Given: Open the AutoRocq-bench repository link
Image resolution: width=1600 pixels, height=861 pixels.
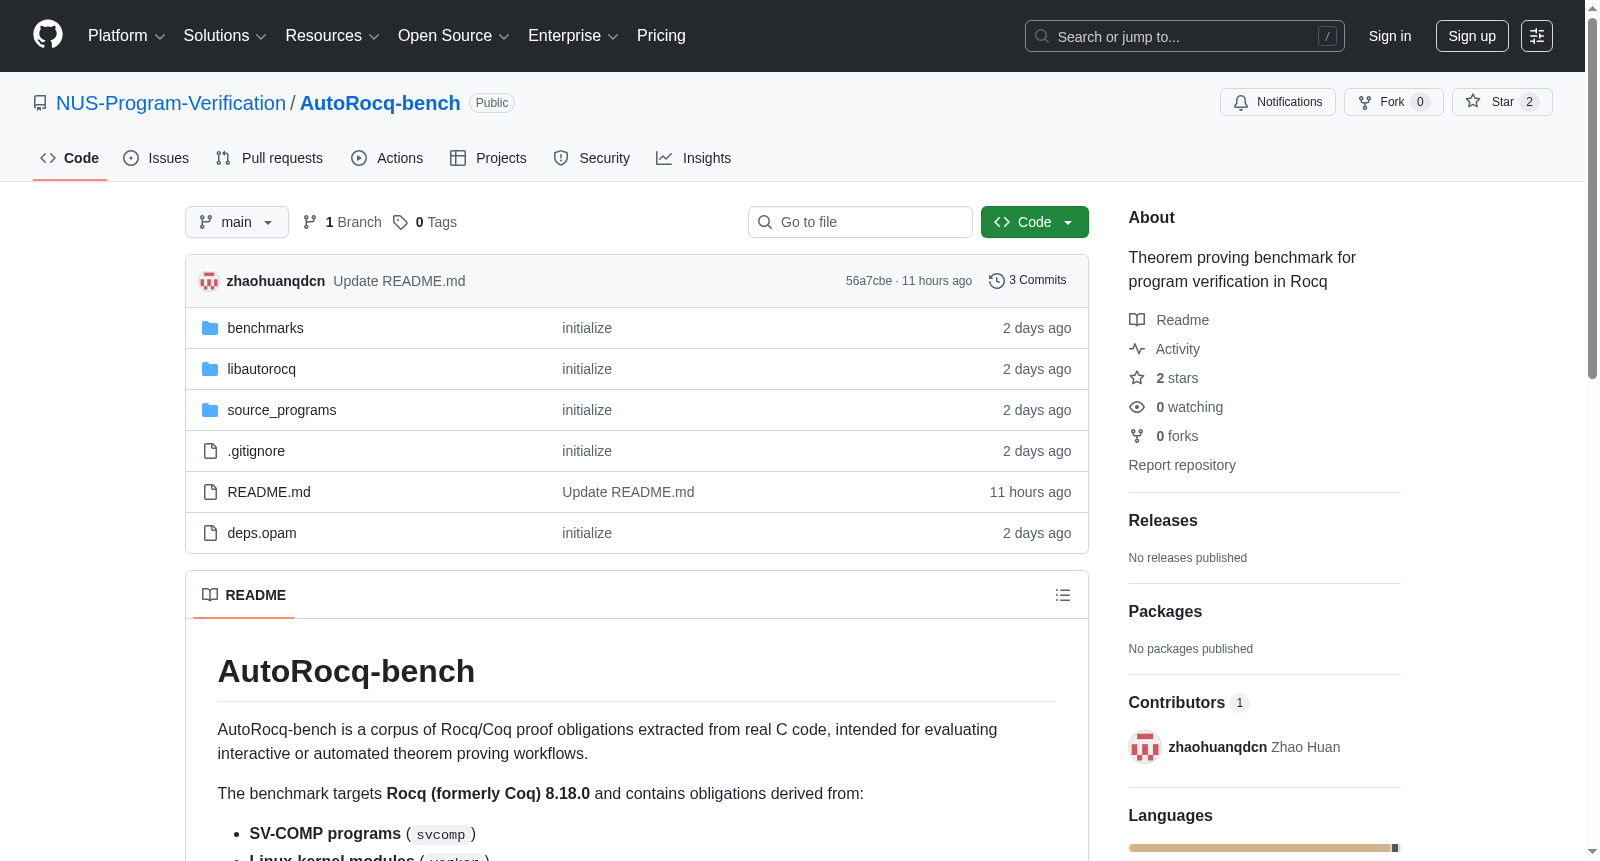Looking at the screenshot, I should click(380, 103).
